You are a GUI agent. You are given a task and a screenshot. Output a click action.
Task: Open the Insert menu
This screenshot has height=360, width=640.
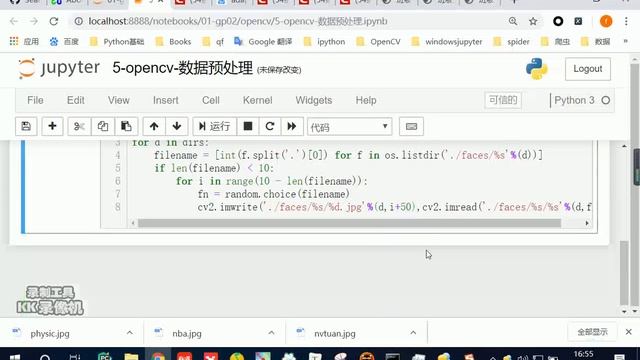166,100
